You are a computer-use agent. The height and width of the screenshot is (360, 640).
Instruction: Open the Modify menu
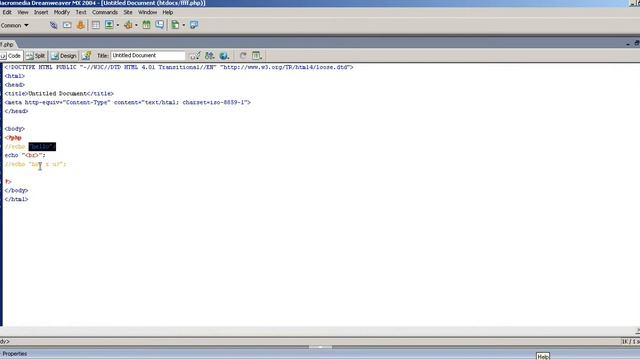(62, 12)
